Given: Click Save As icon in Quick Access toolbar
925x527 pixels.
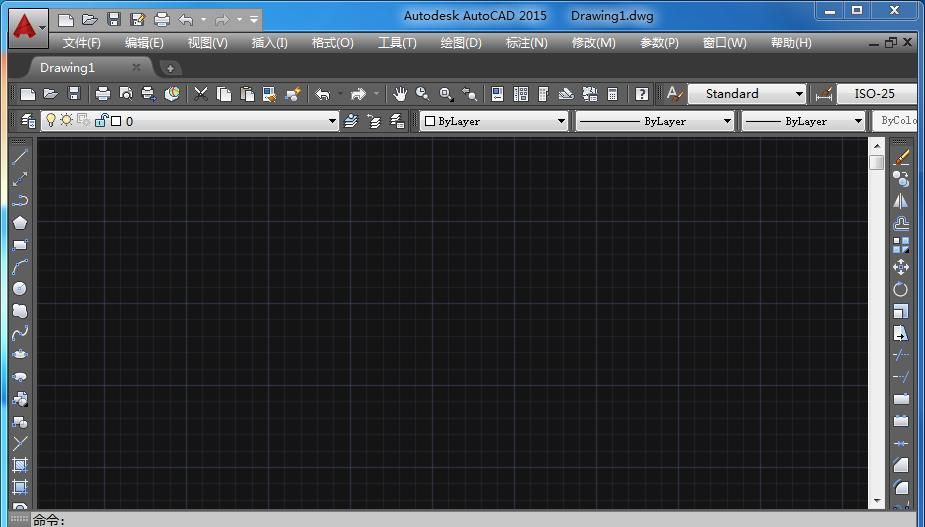Looking at the screenshot, I should coord(137,20).
